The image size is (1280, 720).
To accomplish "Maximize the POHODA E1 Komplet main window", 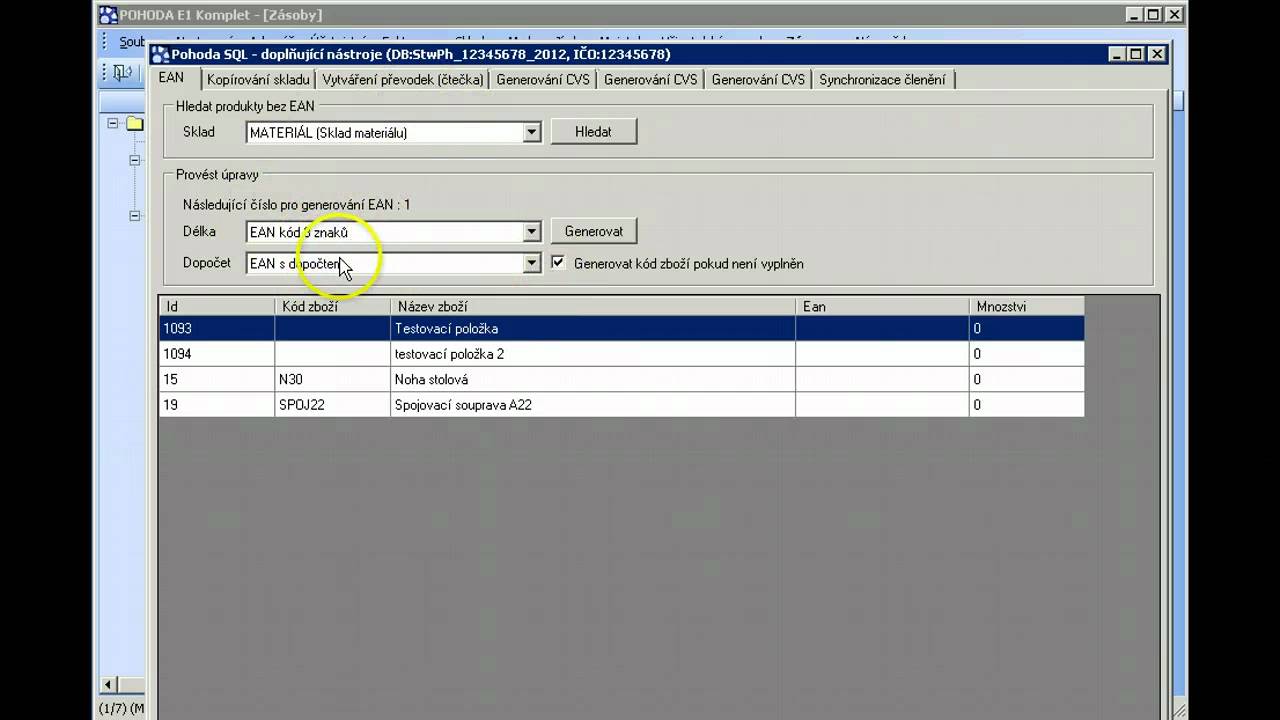I will [1153, 15].
